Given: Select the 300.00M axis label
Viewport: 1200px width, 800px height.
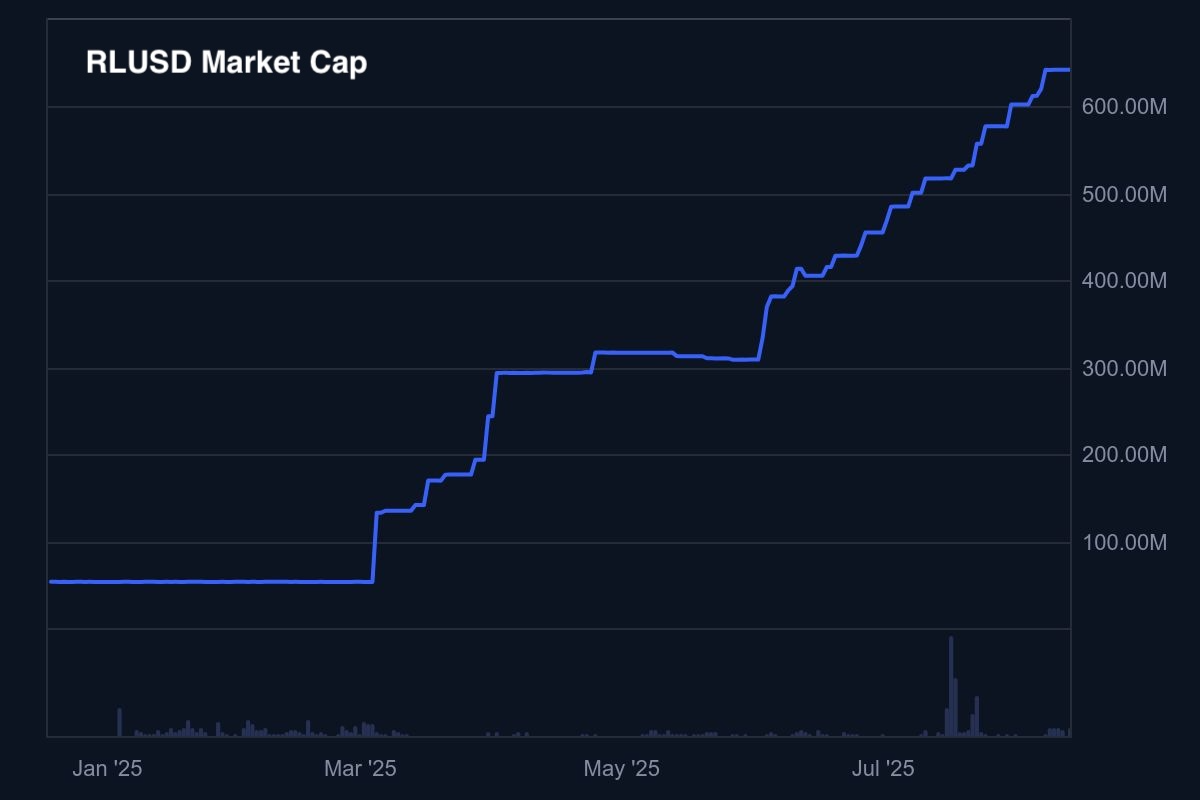Looking at the screenshot, I should point(1124,369).
